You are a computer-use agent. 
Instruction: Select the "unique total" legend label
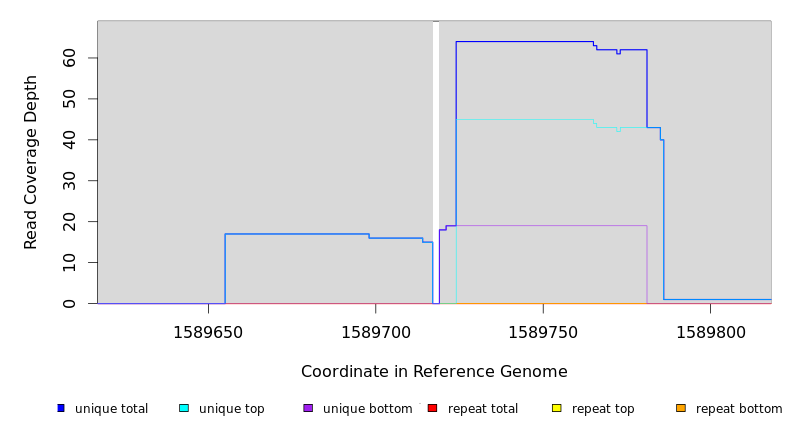[111, 409]
